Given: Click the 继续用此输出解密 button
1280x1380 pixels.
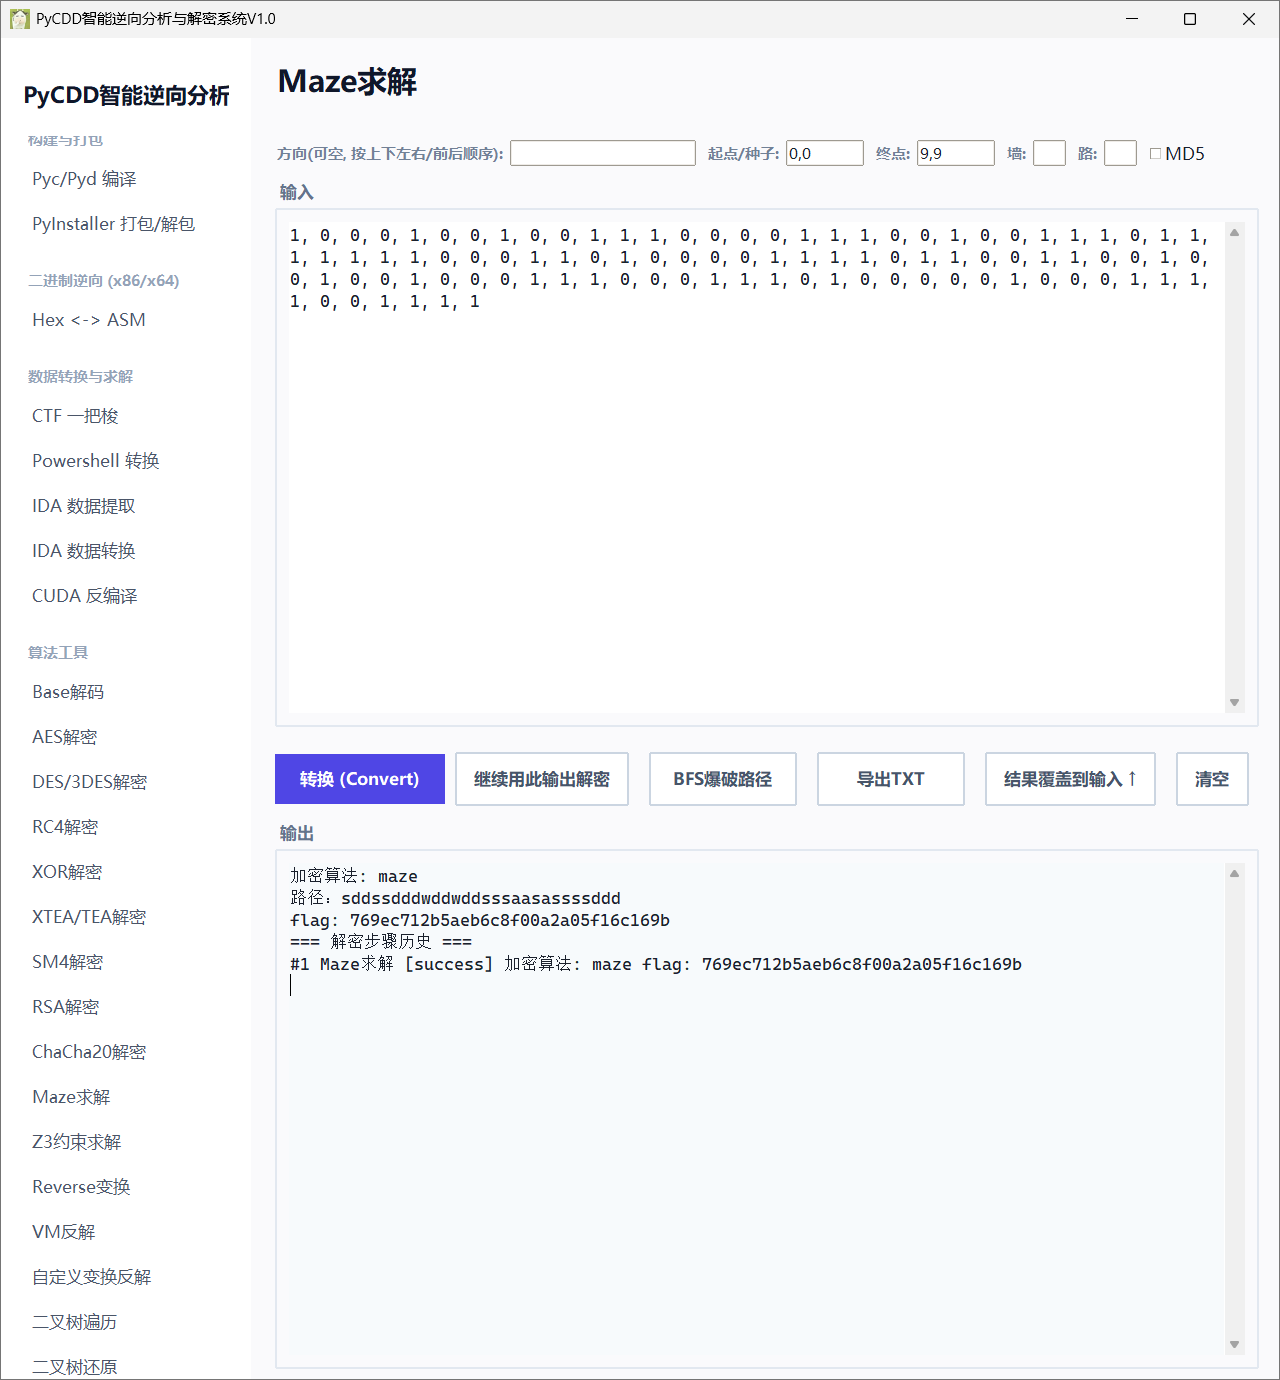Looking at the screenshot, I should 542,779.
